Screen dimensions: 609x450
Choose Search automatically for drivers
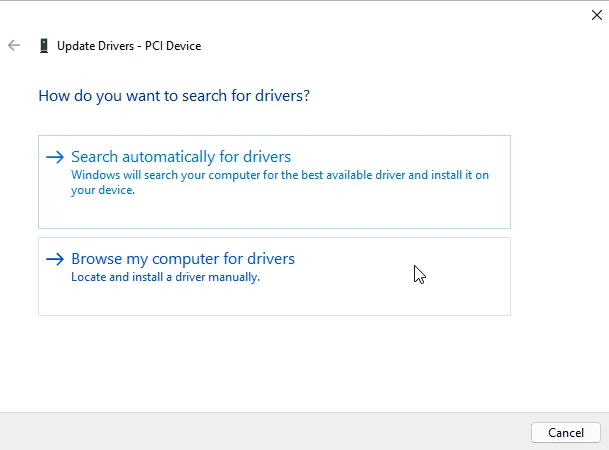181,157
